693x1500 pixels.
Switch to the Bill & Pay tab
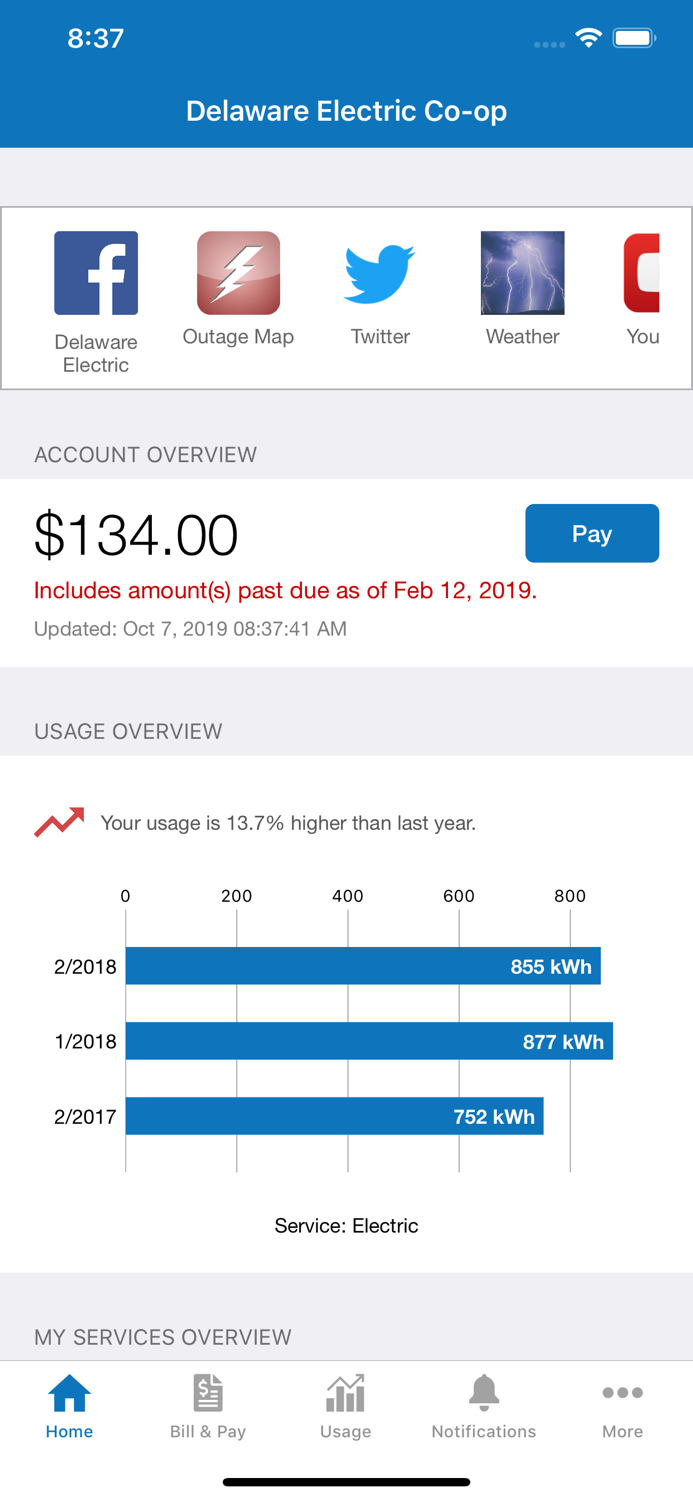208,1406
